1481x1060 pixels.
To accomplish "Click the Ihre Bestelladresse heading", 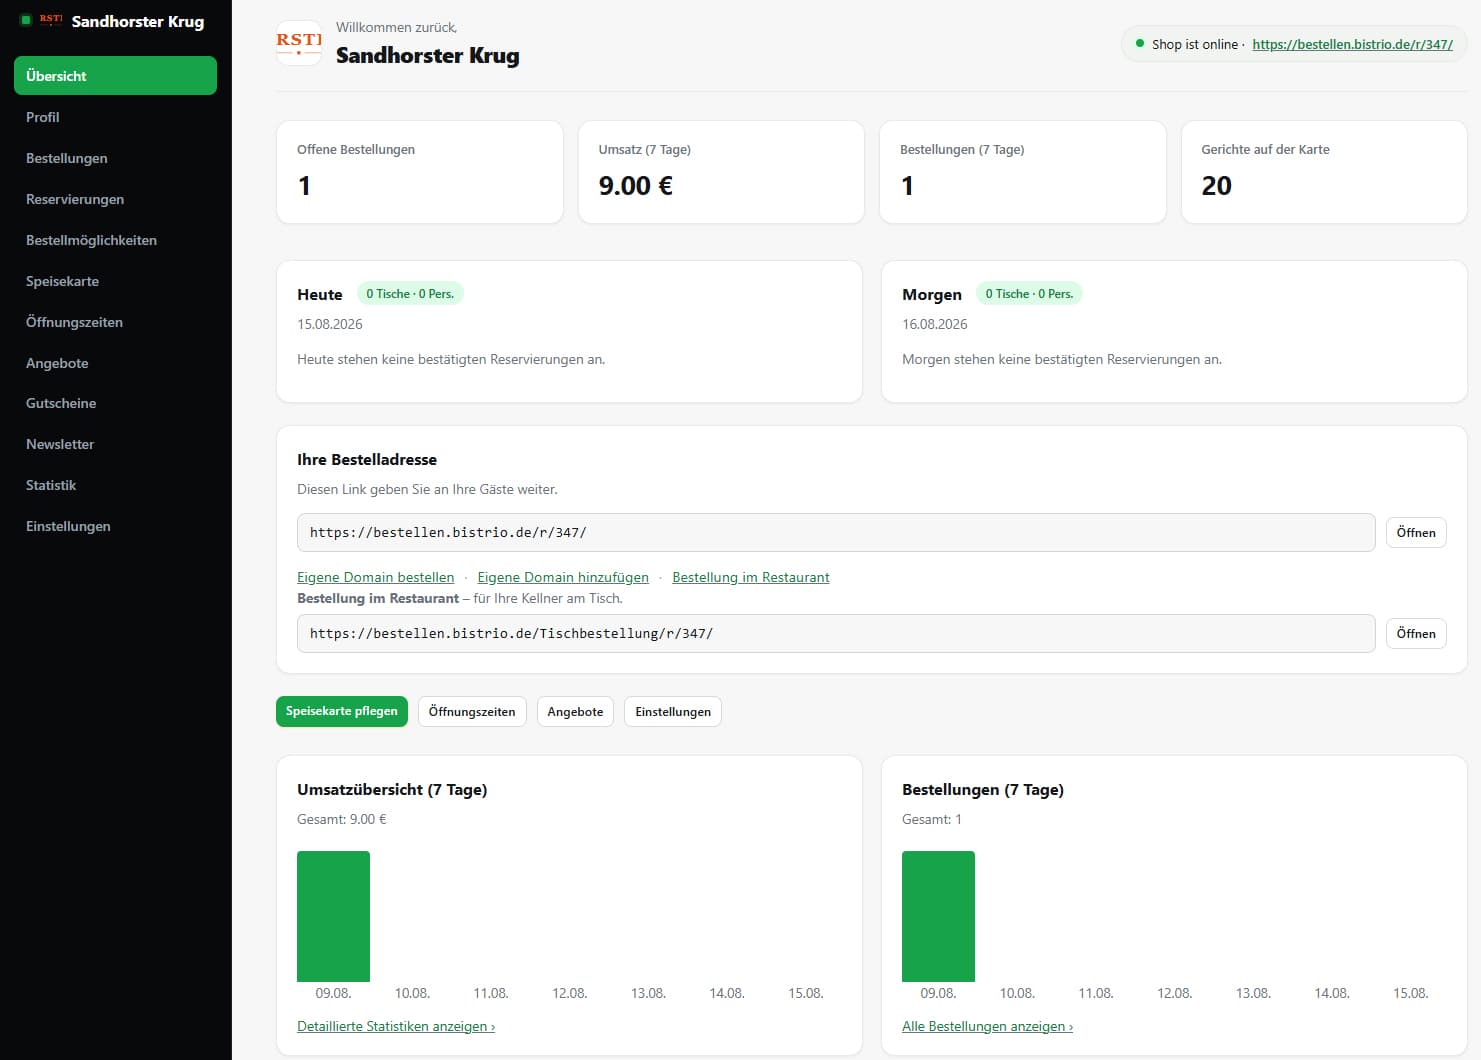I will 367,459.
